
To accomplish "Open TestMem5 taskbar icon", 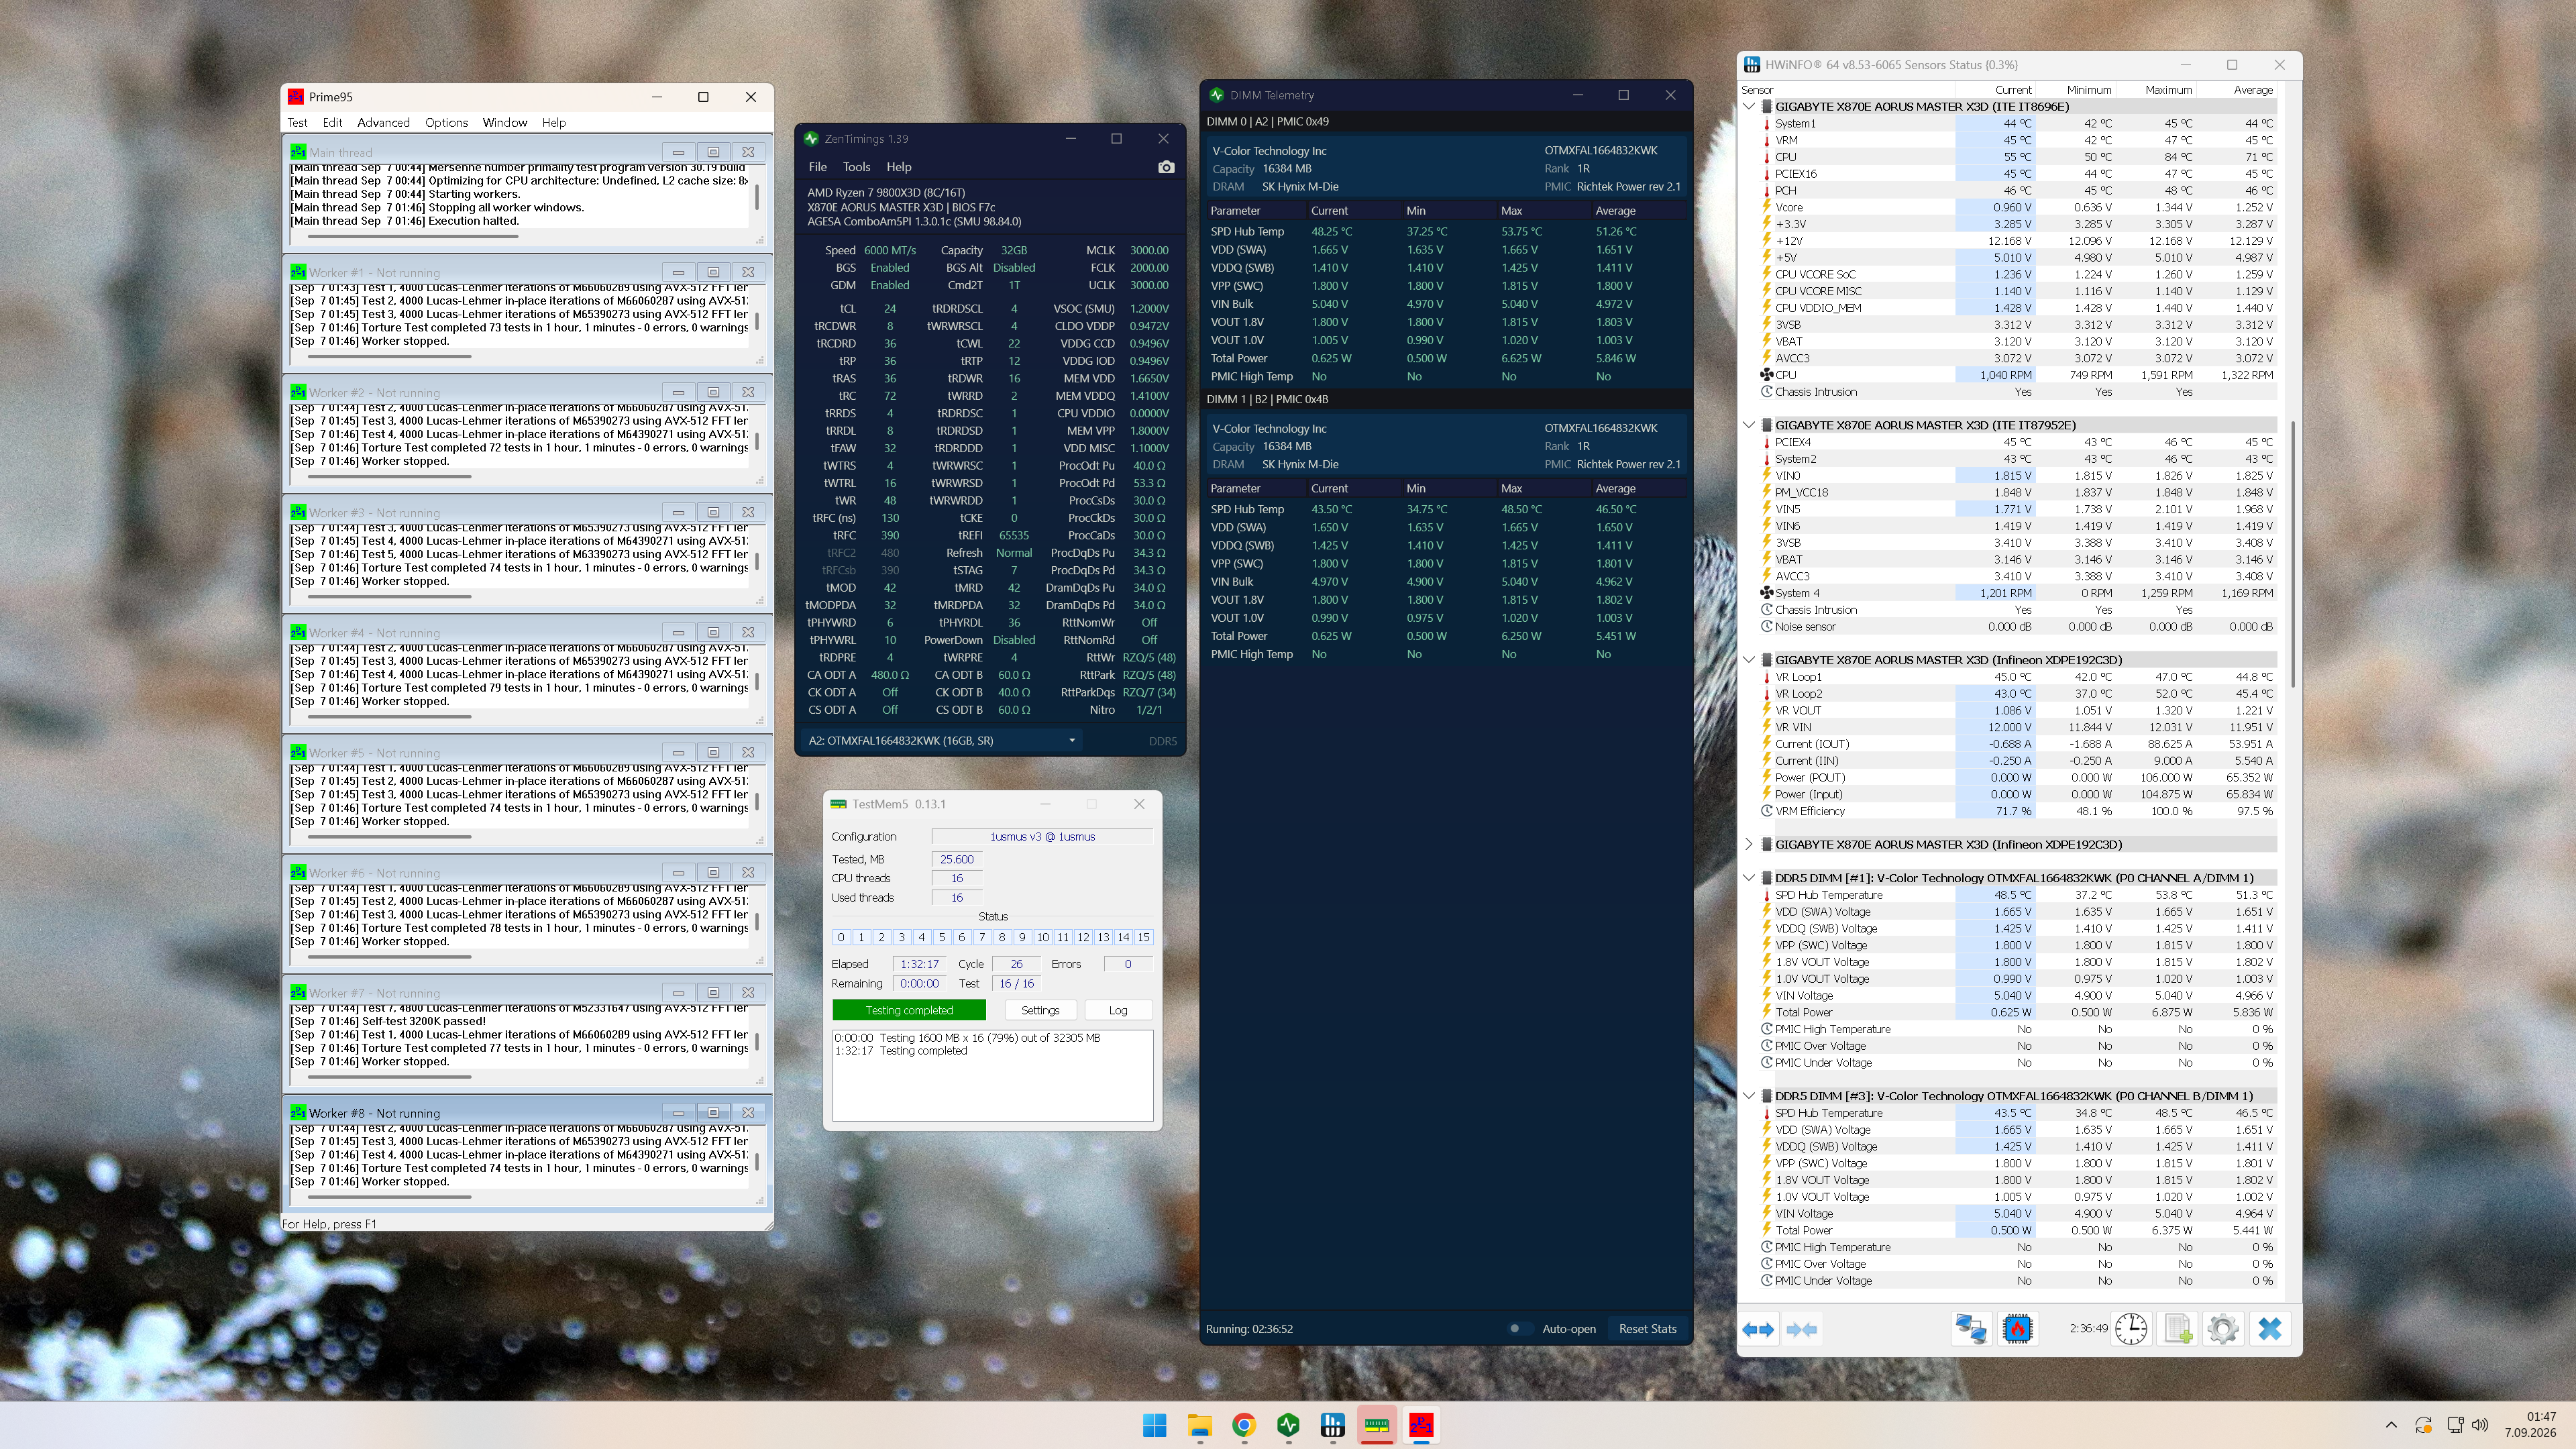I will point(1377,1425).
